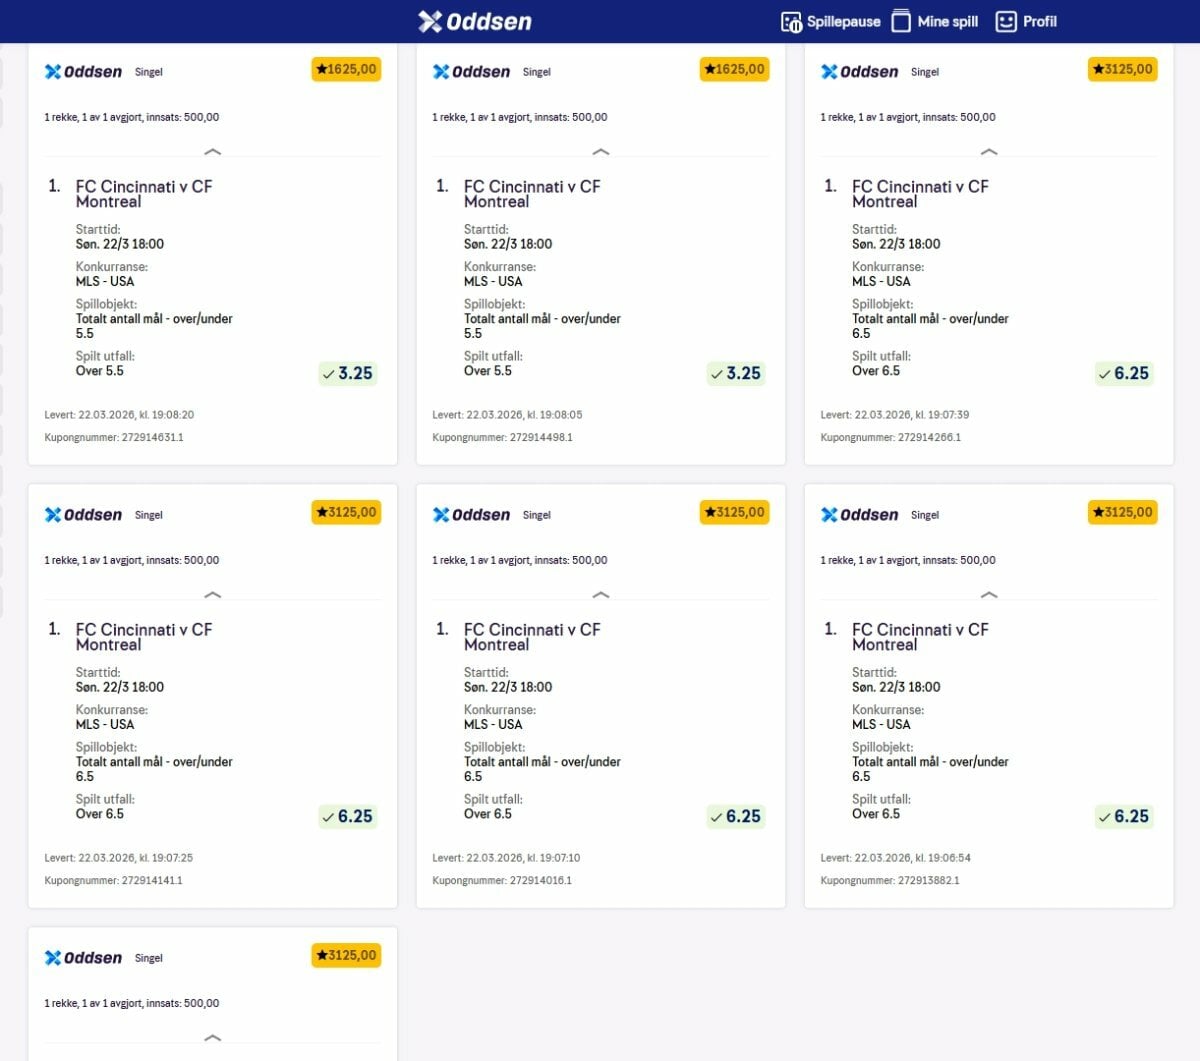Click the 1625,00 star badge on coupon delivered 19:08:20
Screen dimensions: 1200x1061
pos(346,69)
